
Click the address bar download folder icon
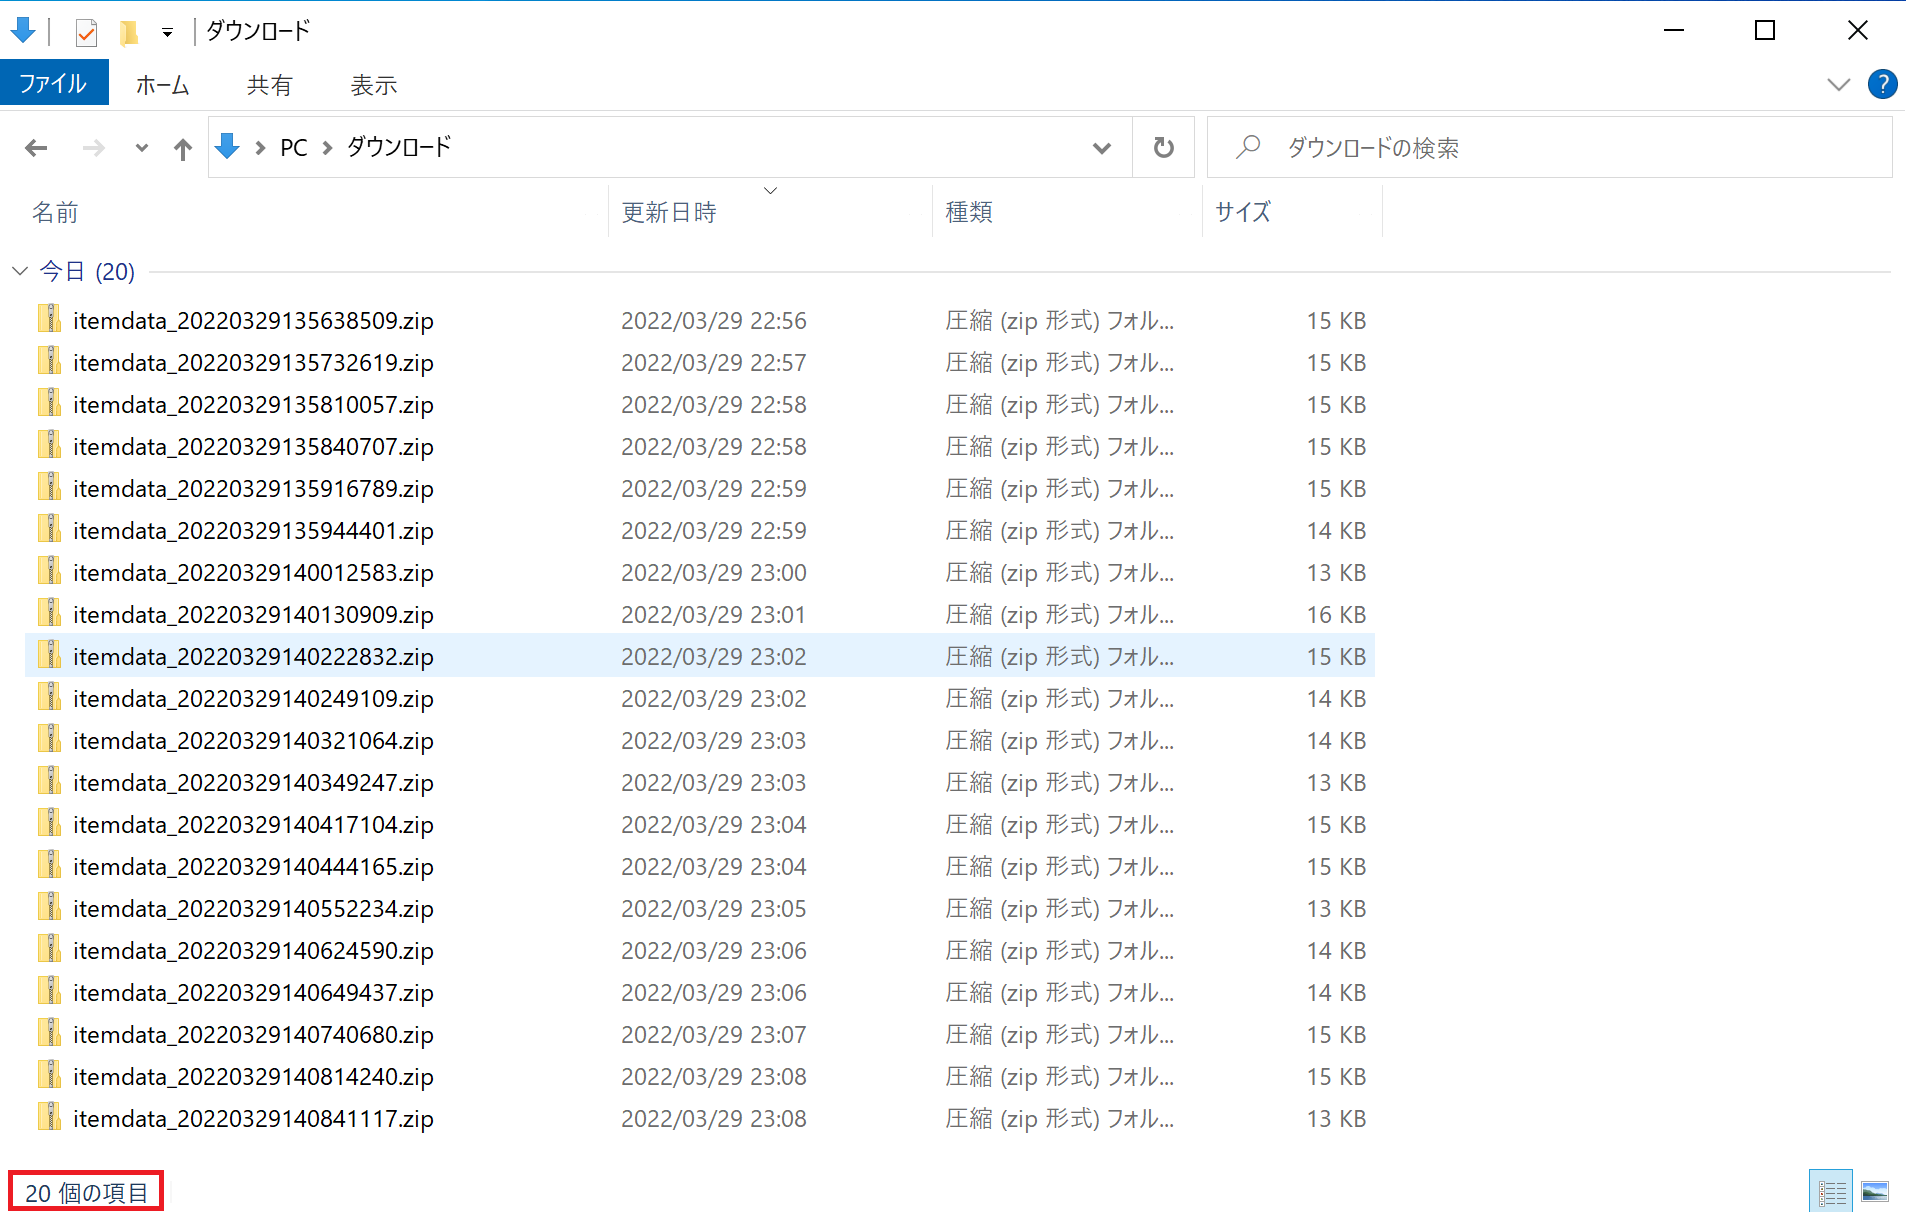click(228, 147)
